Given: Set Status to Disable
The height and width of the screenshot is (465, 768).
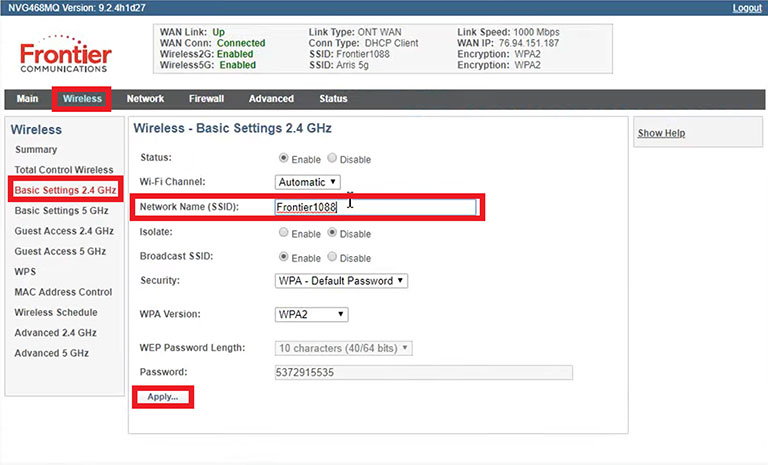Looking at the screenshot, I should click(332, 158).
